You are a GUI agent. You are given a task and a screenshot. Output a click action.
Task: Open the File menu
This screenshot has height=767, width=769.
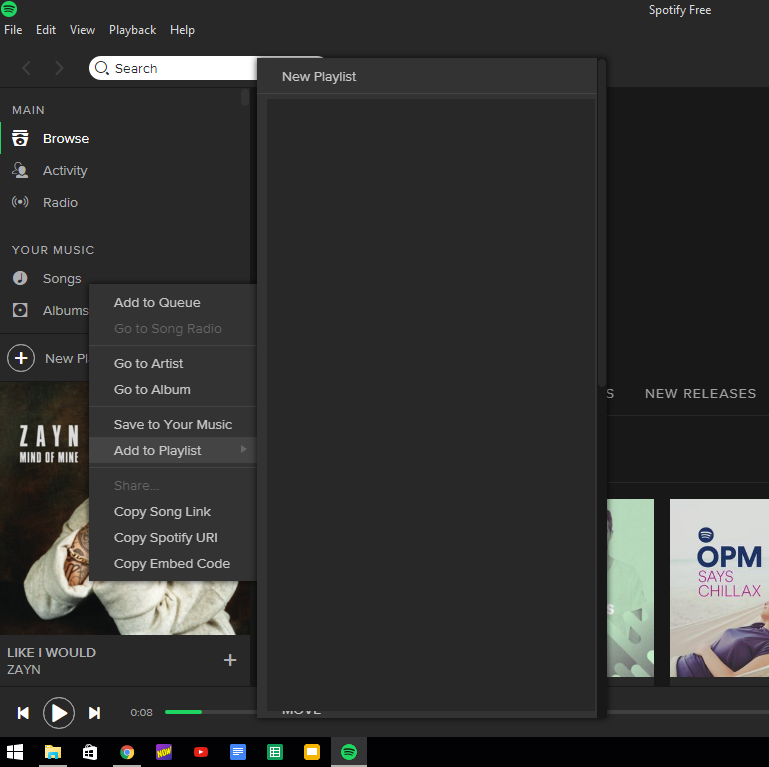(x=13, y=30)
